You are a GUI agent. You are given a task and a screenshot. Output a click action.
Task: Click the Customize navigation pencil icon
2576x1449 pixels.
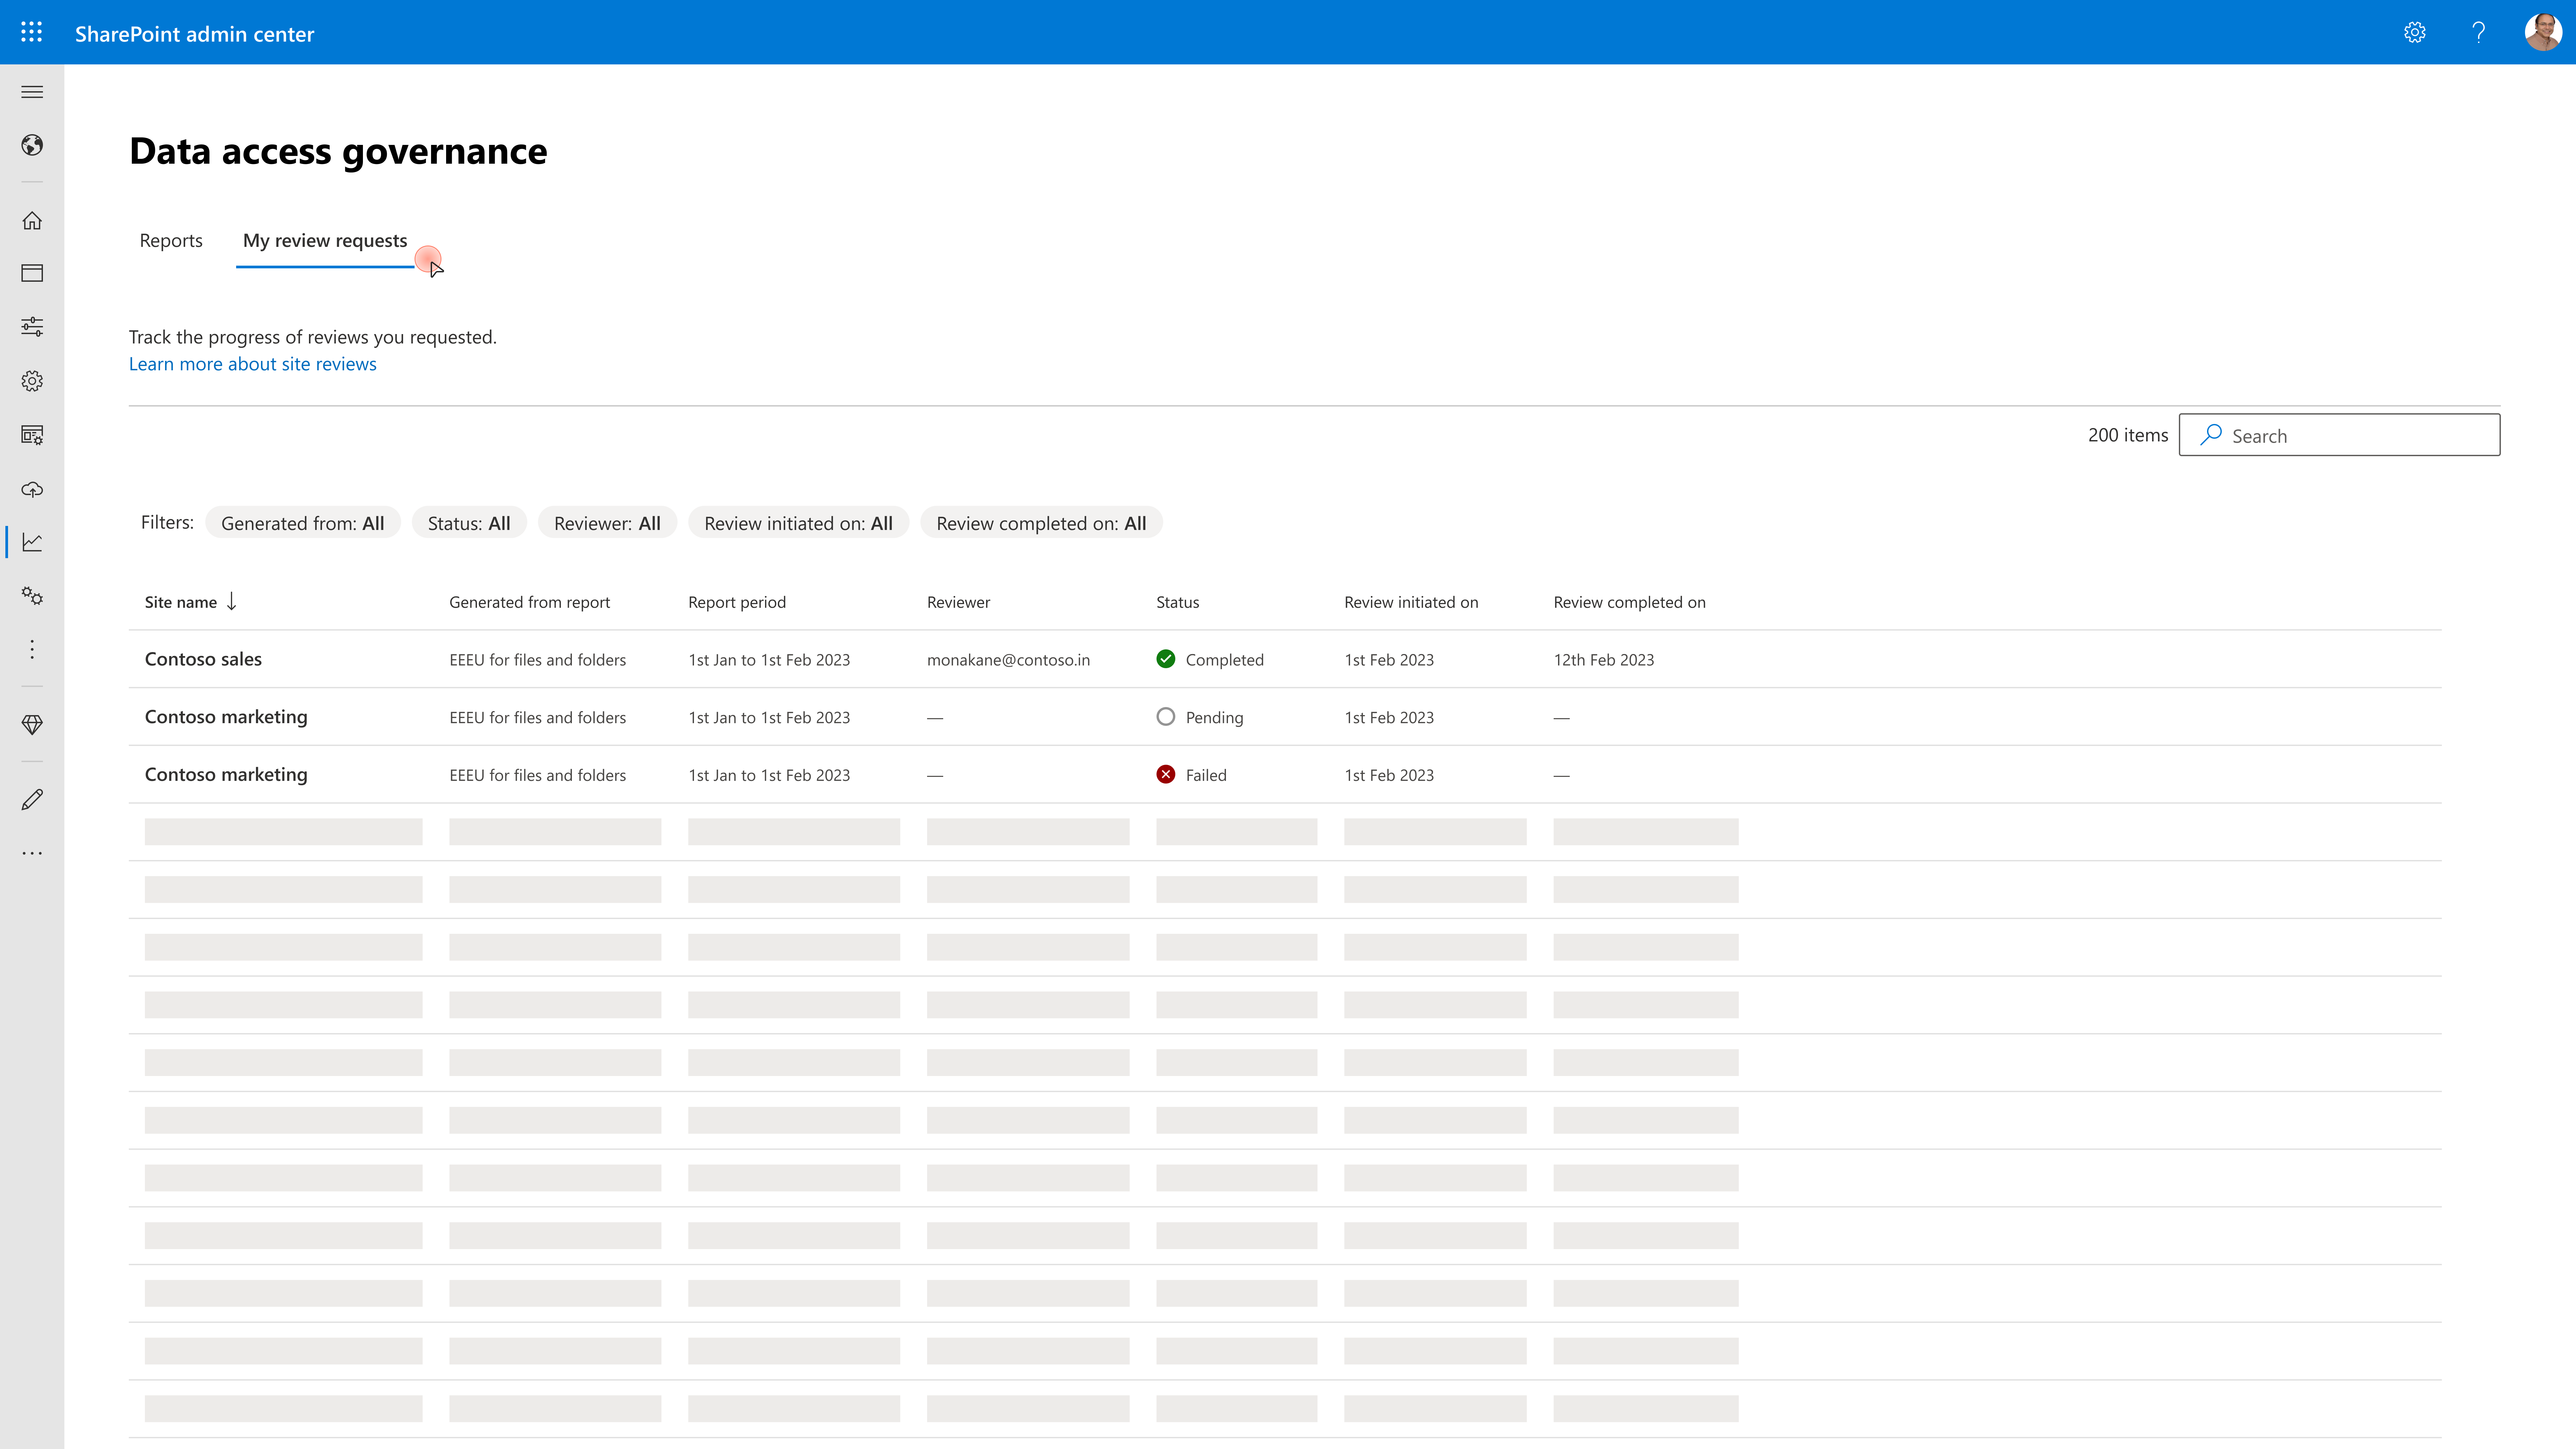click(32, 799)
